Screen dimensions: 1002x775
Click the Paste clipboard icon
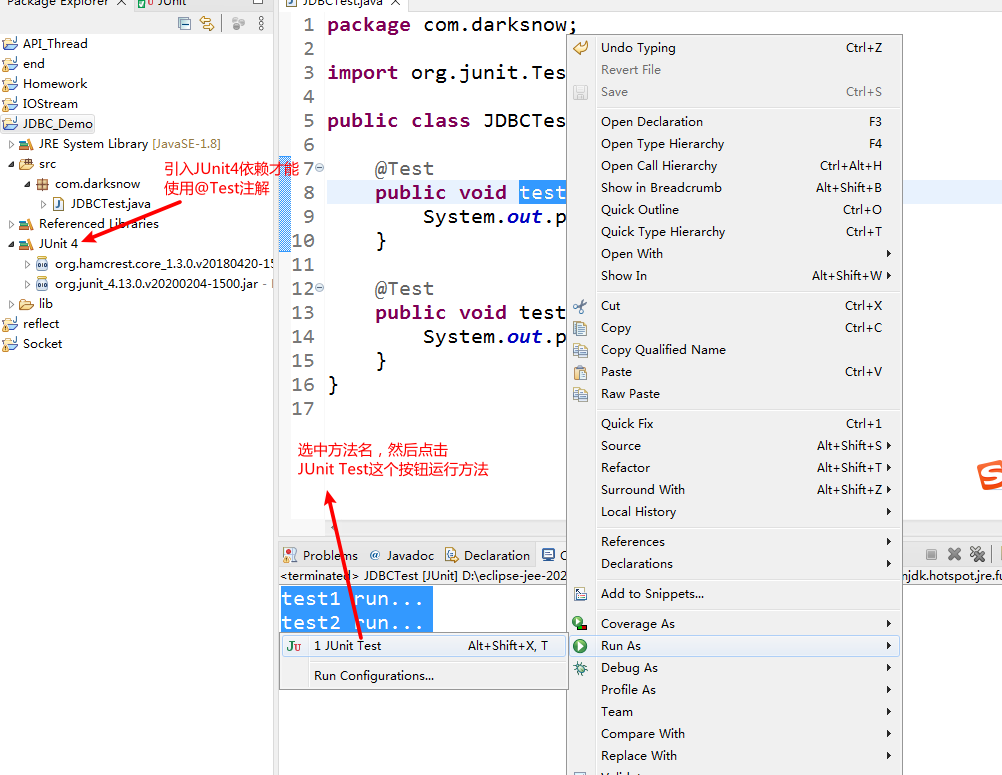[x=580, y=372]
